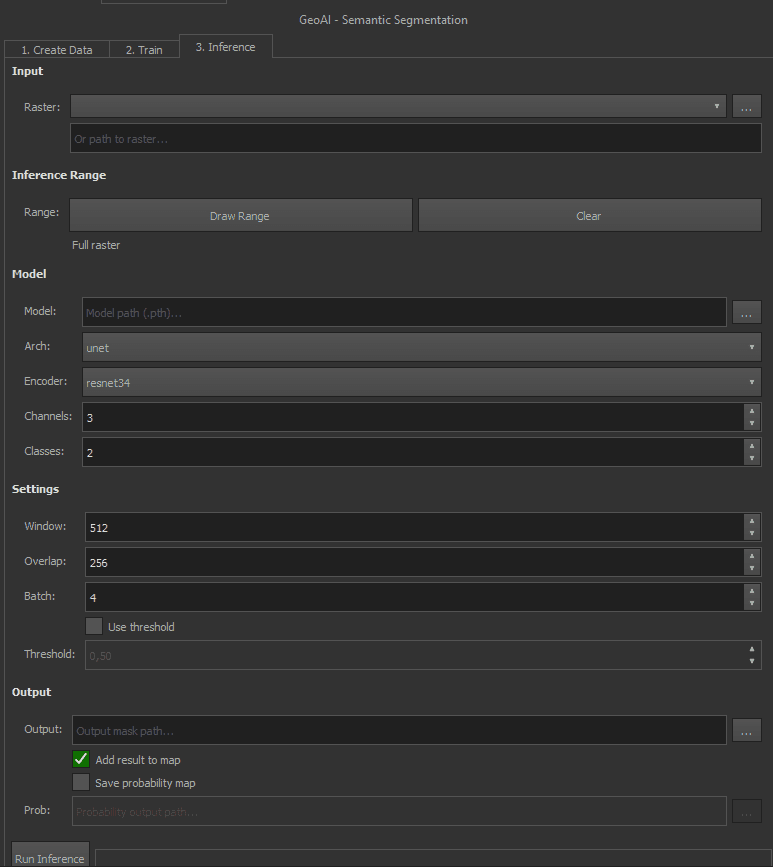Browse for model file with ellipsis button
773x867 pixels.
pos(746,312)
